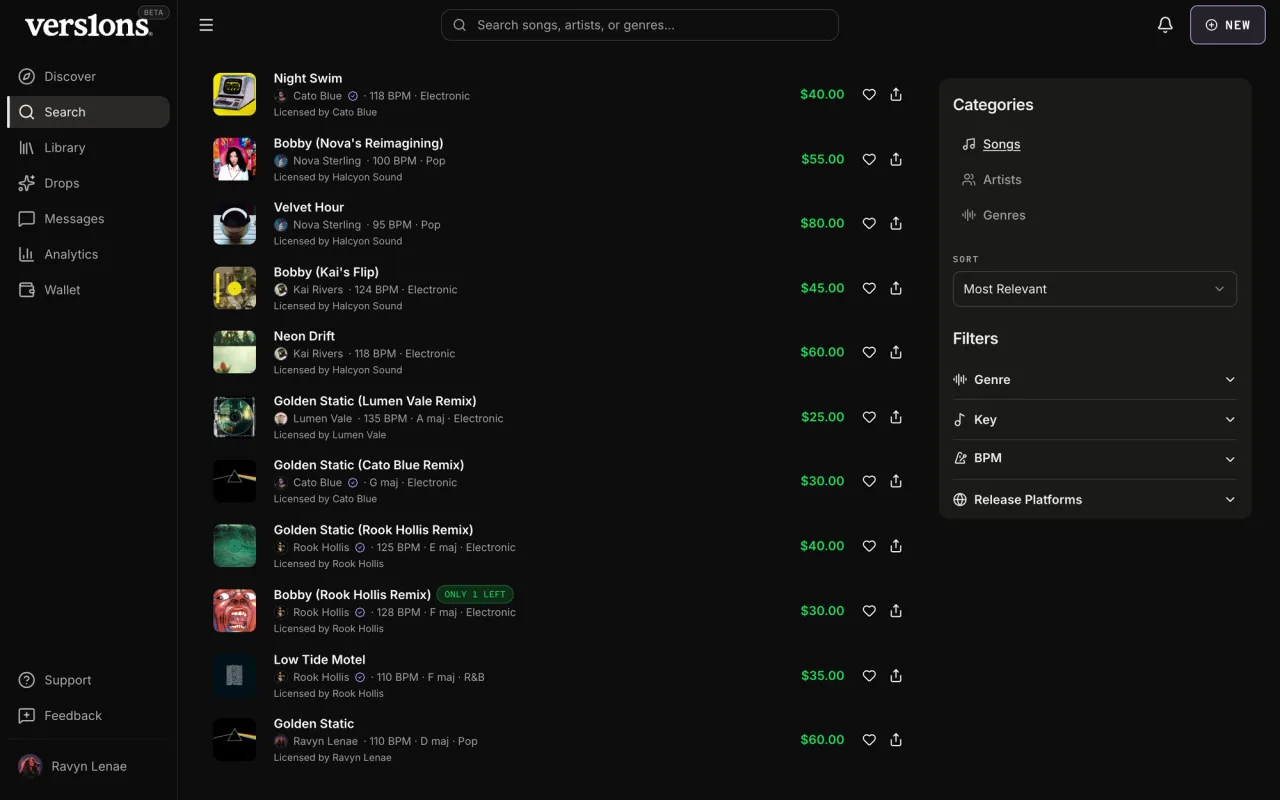Like the Neon Drift track
The width and height of the screenshot is (1280, 800).
pos(869,352)
